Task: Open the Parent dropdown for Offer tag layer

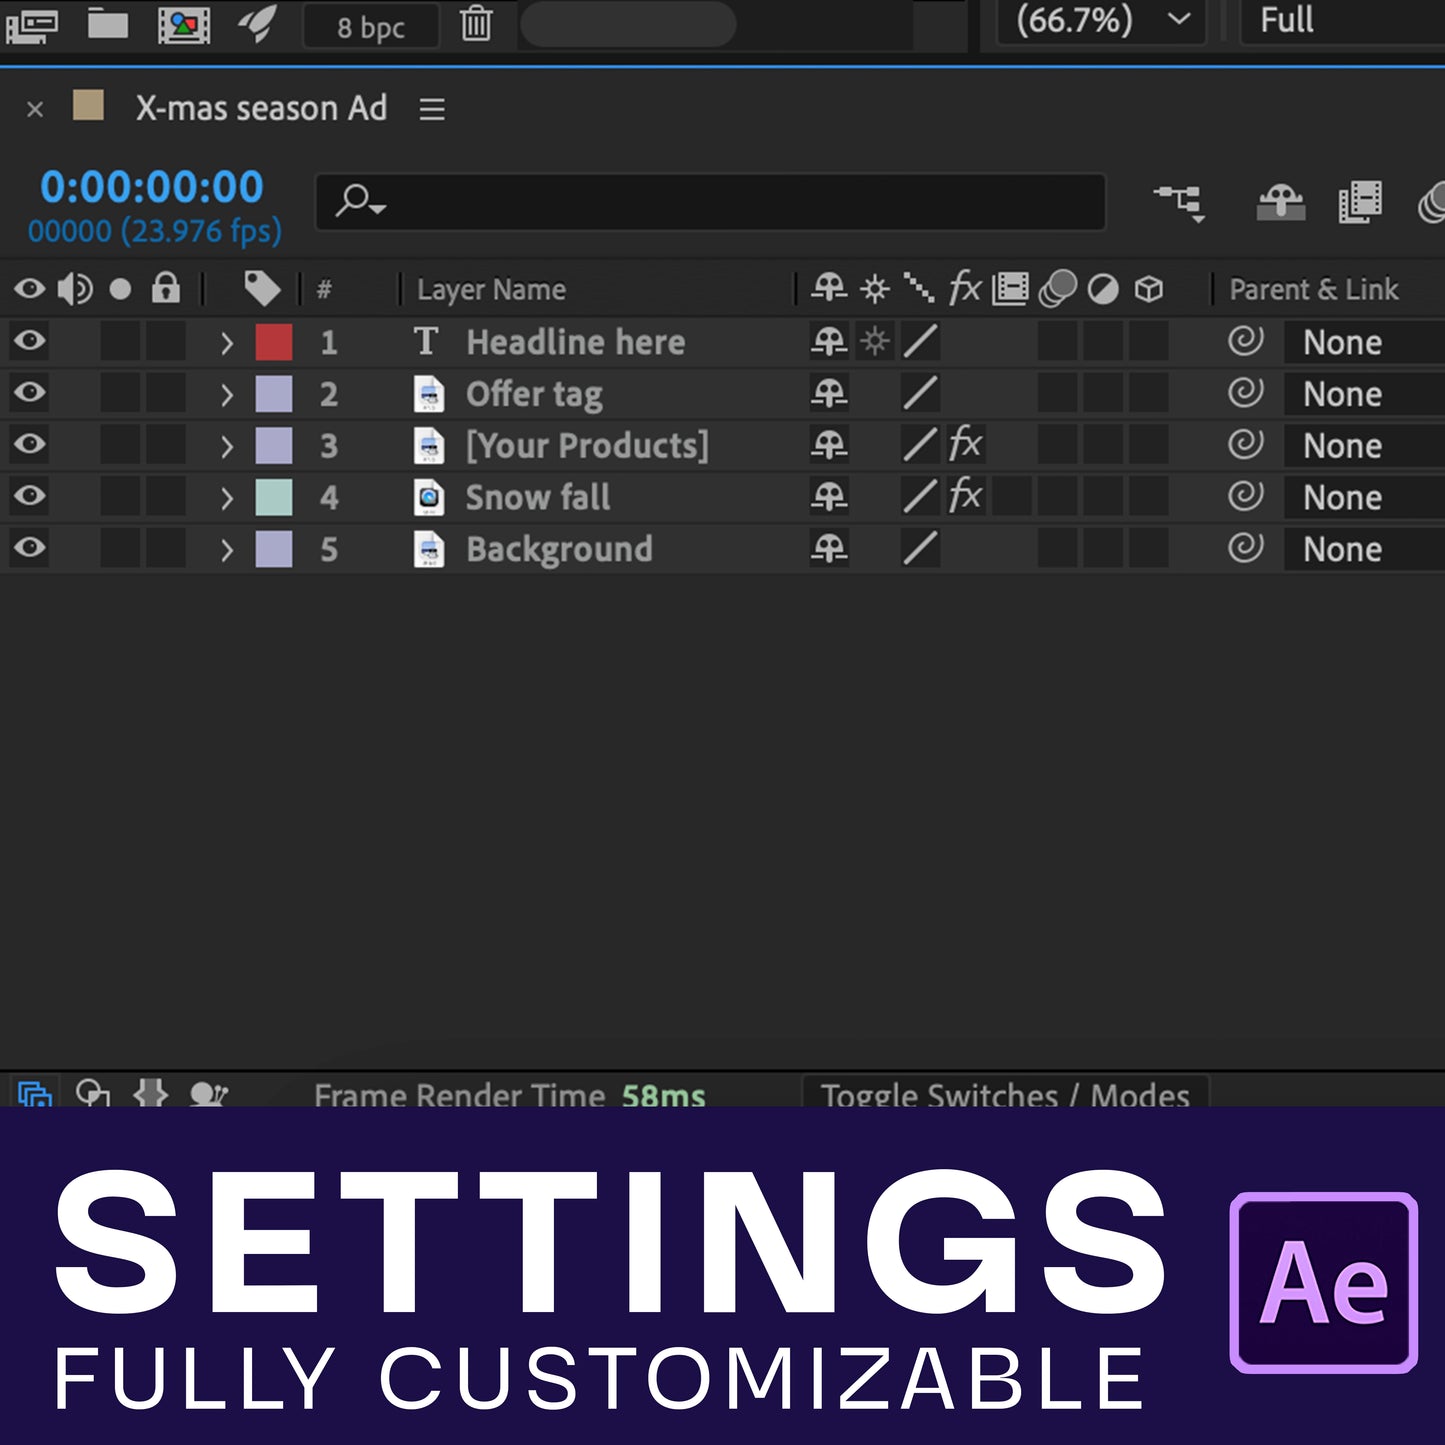Action: 1360,394
